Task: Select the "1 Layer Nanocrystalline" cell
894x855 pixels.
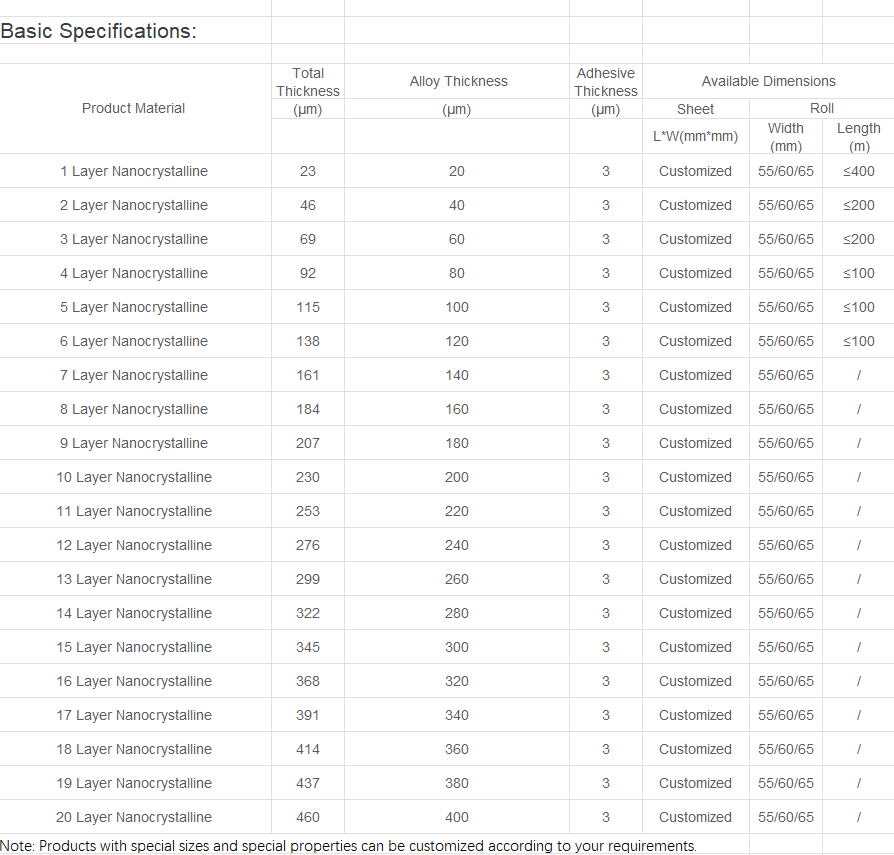Action: tap(134, 171)
